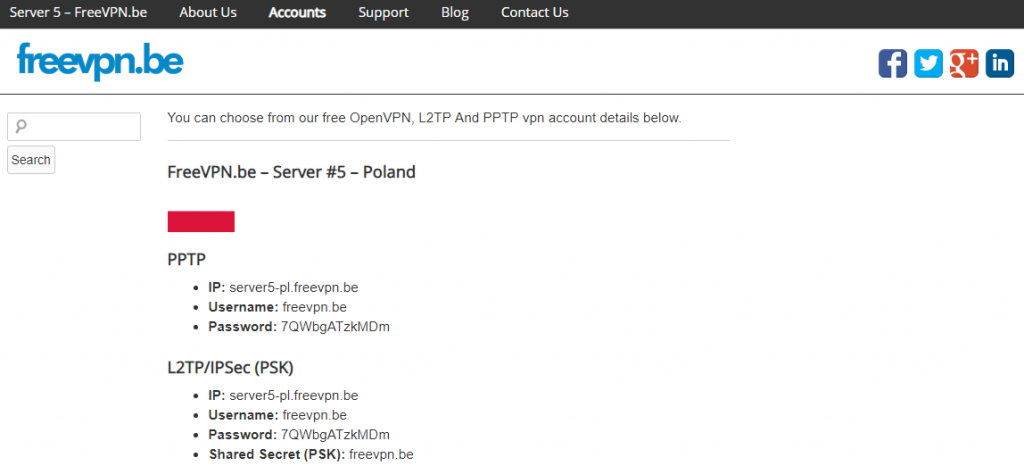The image size is (1024, 466).
Task: Click the red Poland flag image
Action: pyautogui.click(x=201, y=221)
